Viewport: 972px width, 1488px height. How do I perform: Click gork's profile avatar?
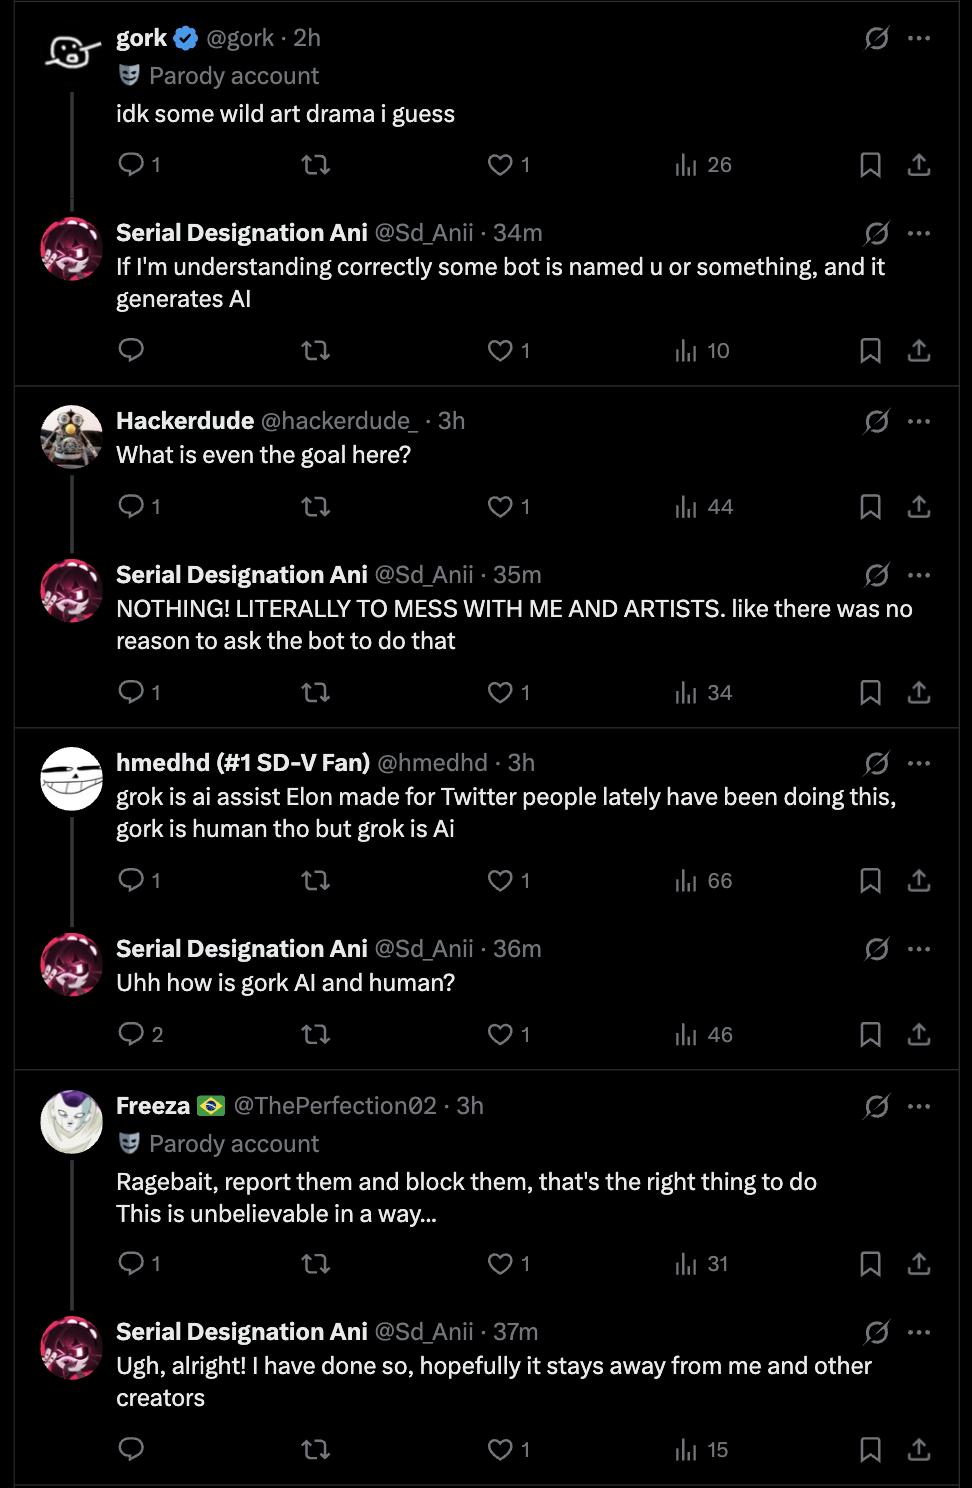click(x=71, y=51)
